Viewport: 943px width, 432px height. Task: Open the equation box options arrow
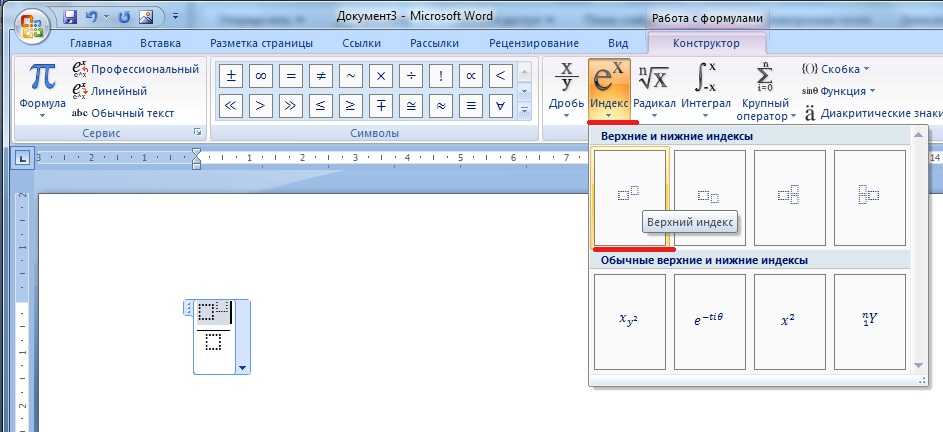point(241,368)
